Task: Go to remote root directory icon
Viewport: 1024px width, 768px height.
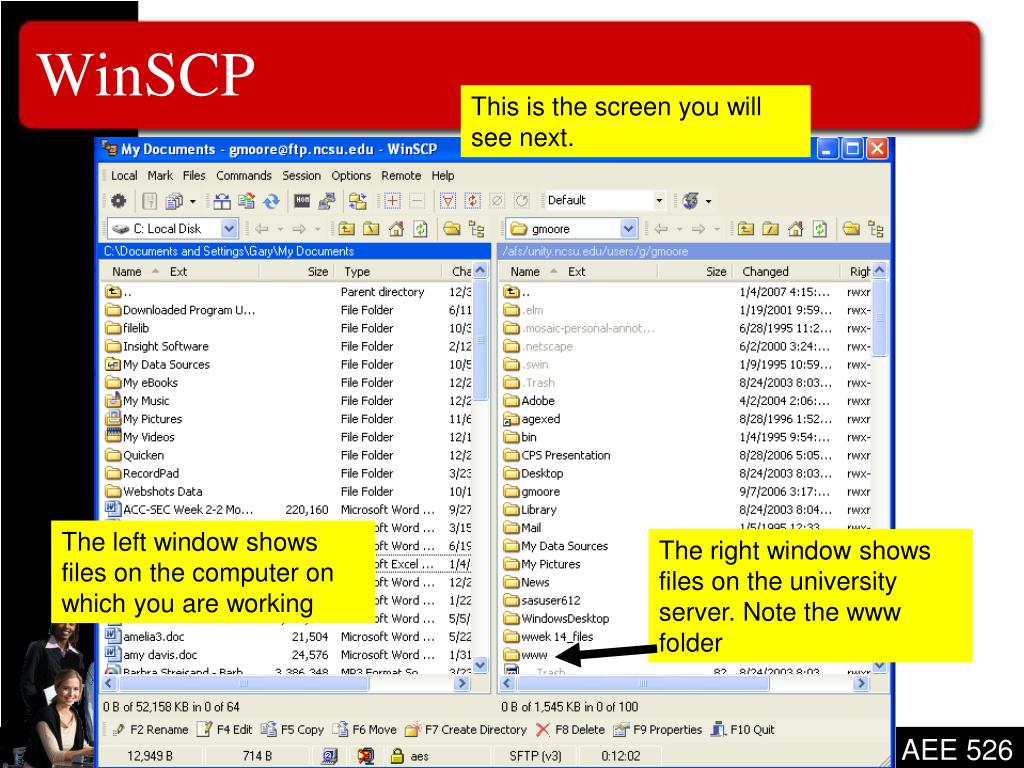Action: point(771,229)
